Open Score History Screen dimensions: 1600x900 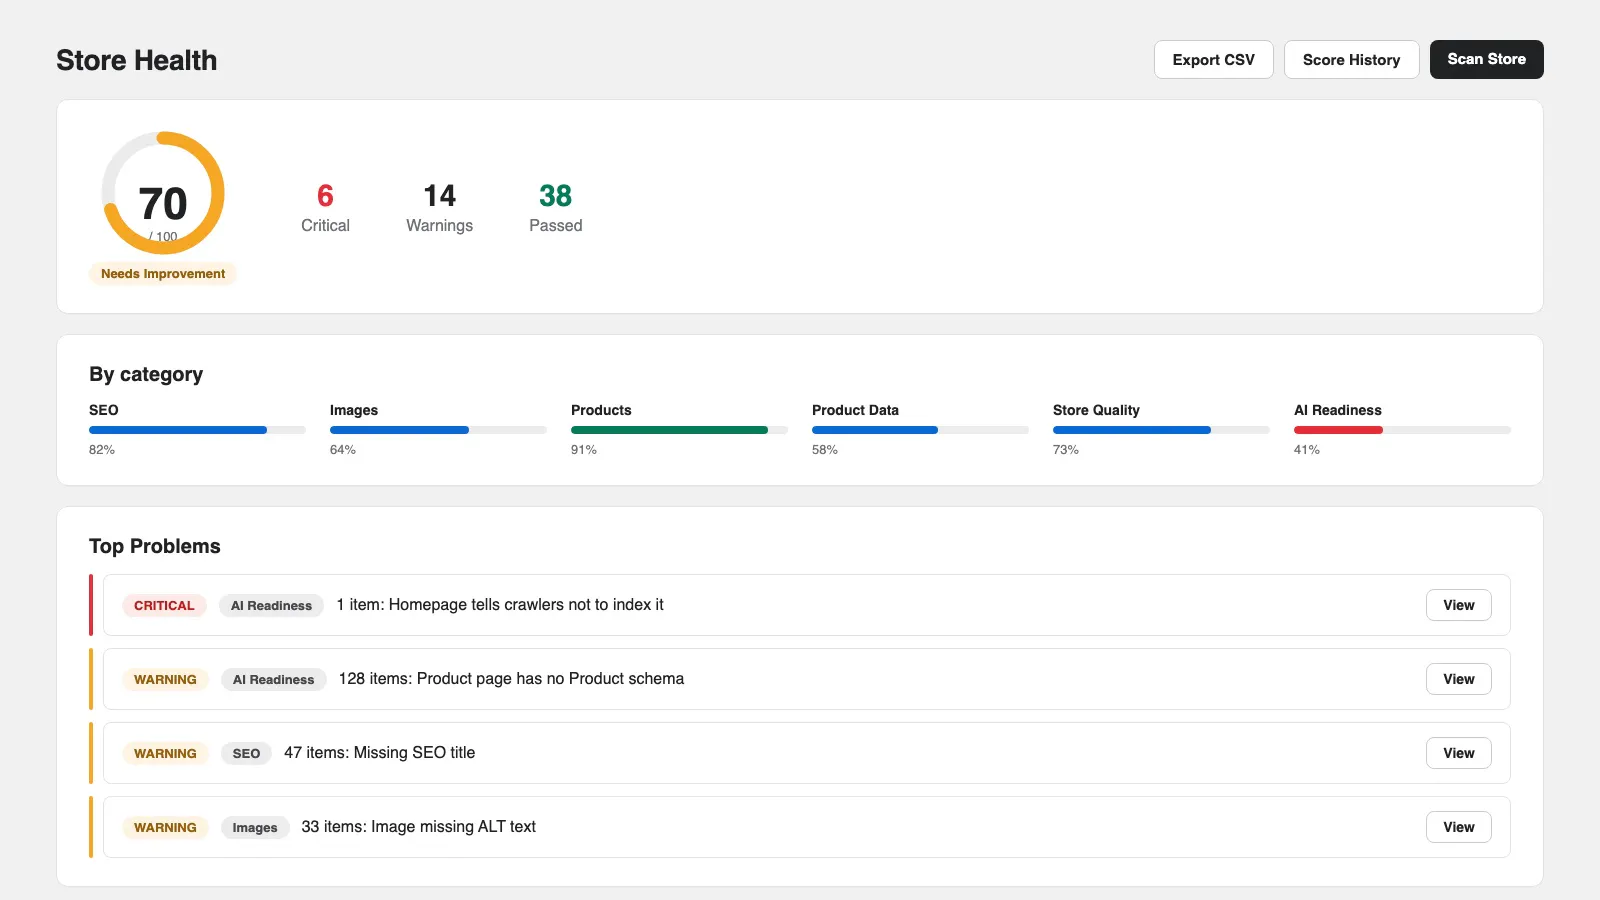pyautogui.click(x=1351, y=59)
